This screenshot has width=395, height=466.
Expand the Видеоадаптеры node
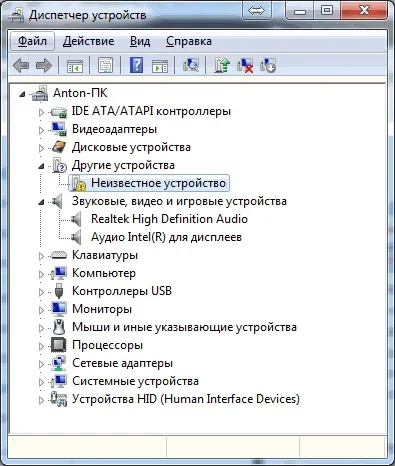[41, 130]
